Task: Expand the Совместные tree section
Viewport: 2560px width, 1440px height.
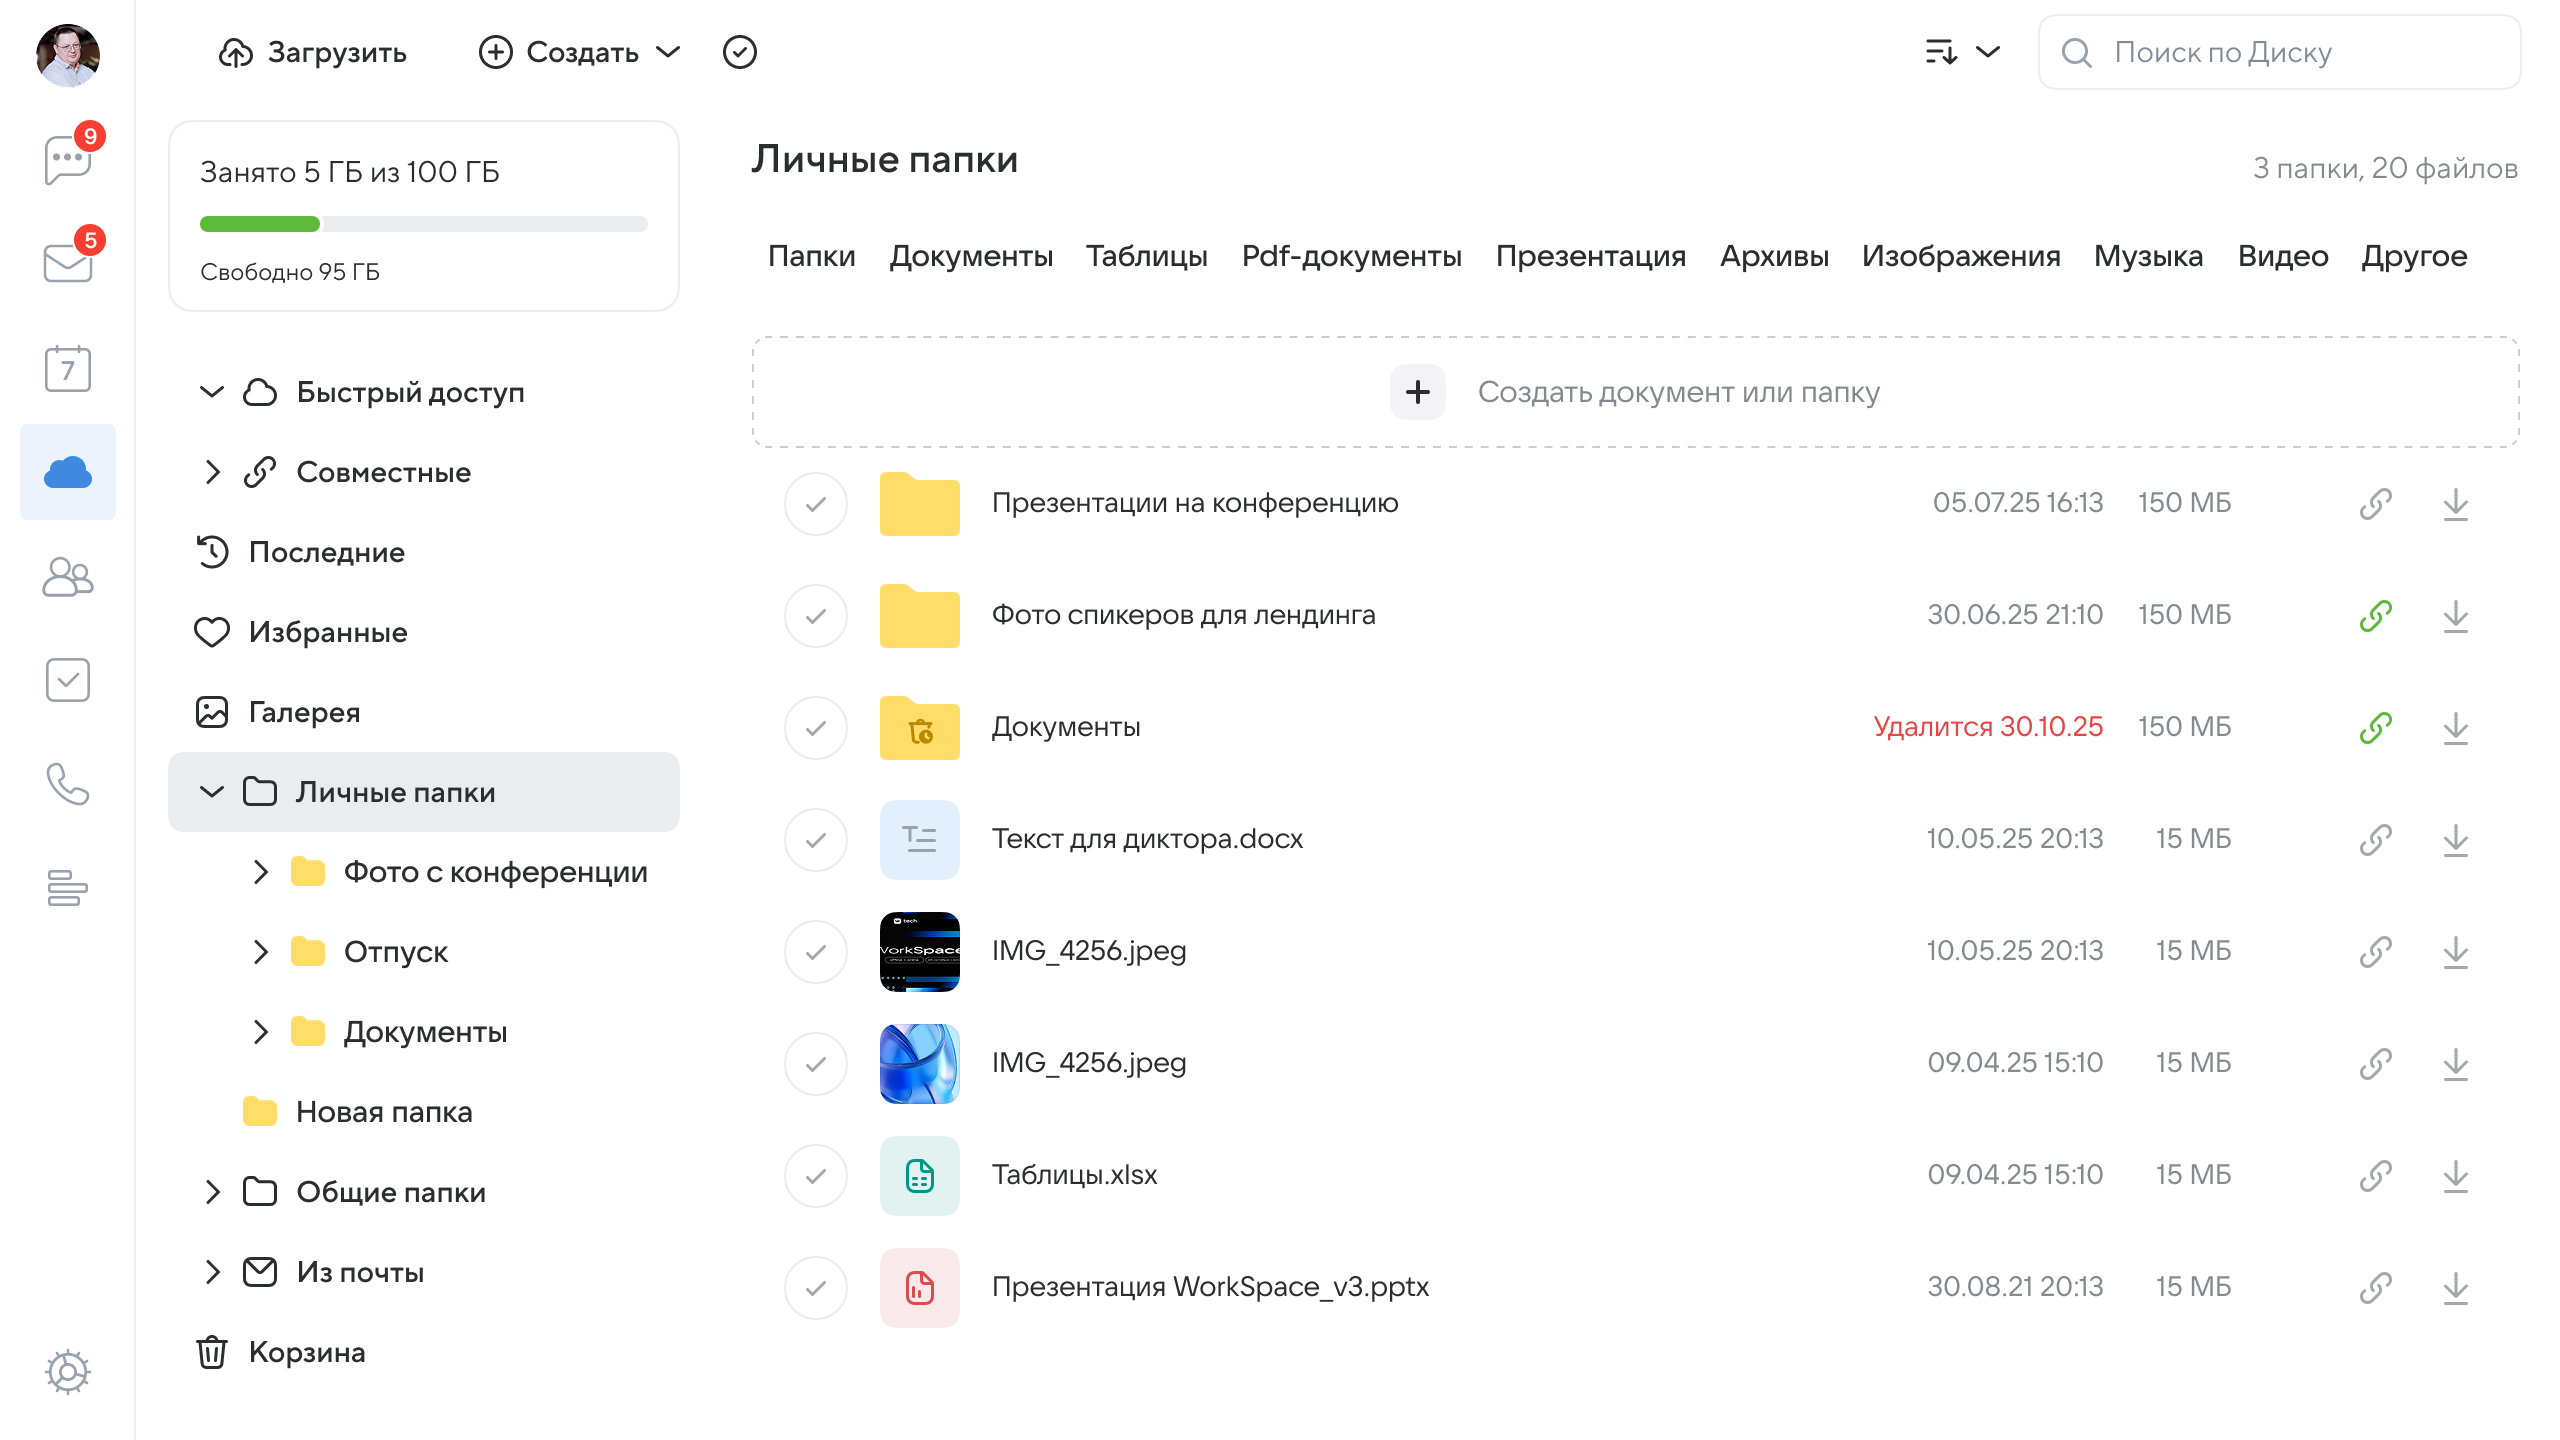Action: pos(212,472)
